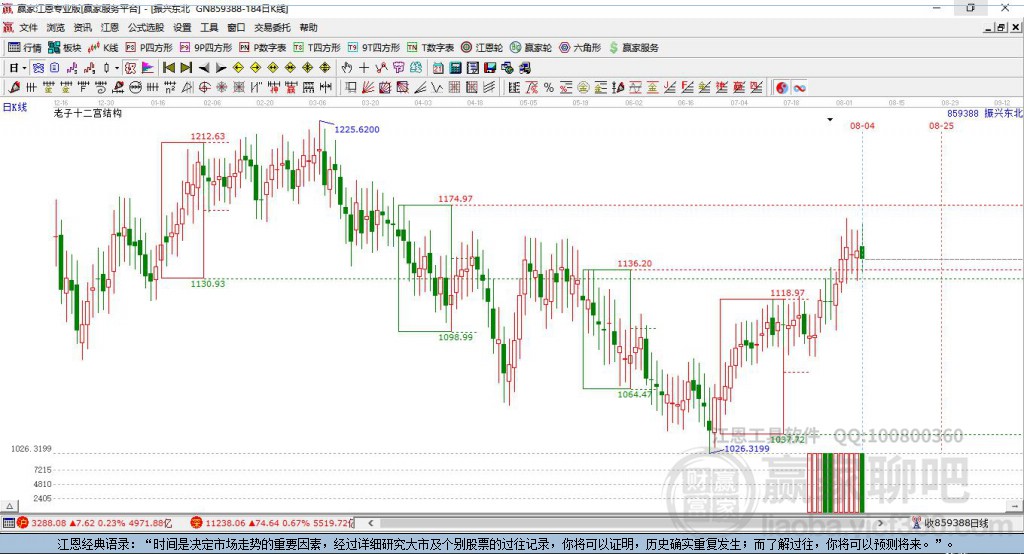Open the 工具 menu
This screenshot has height=554, width=1024.
(209, 27)
